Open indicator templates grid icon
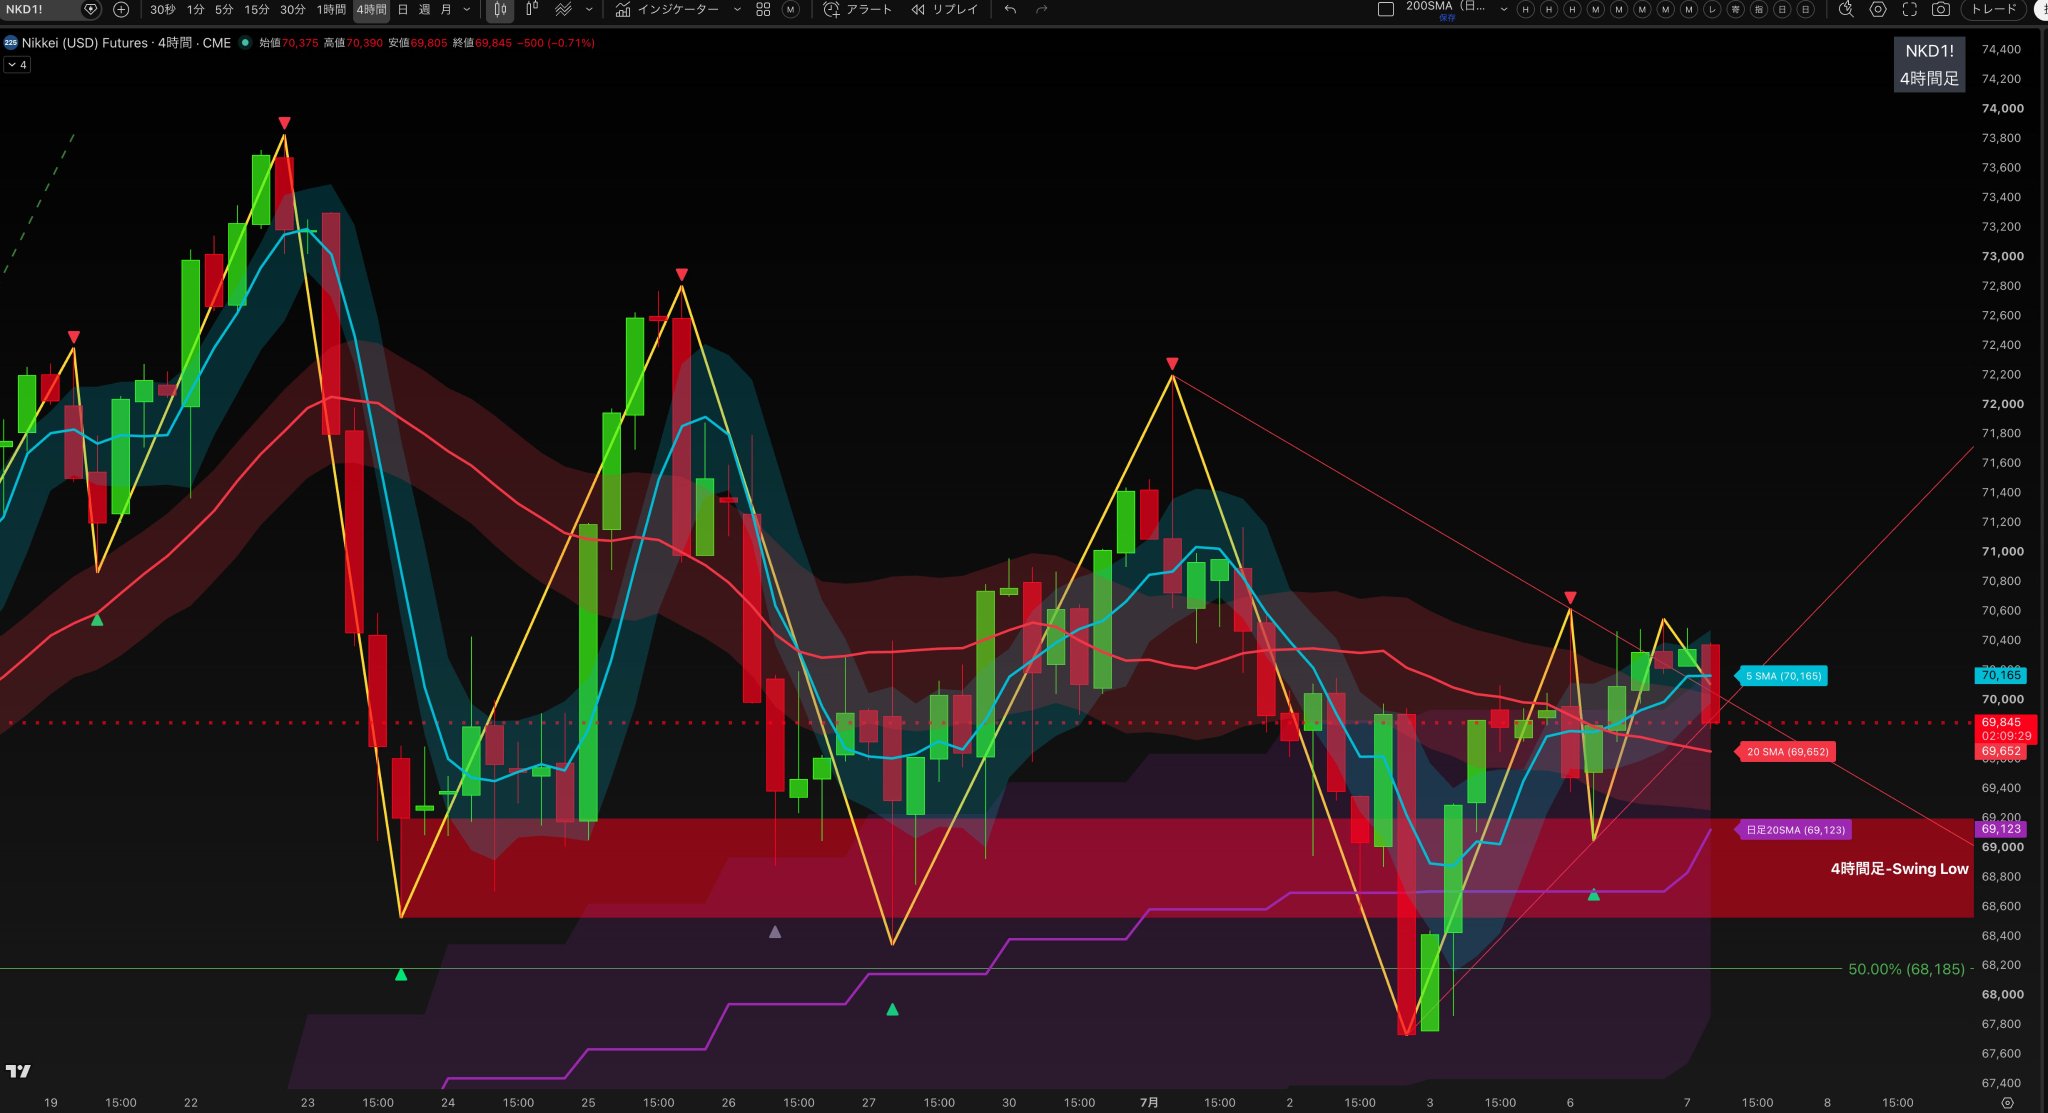The width and height of the screenshot is (2048, 1113). coord(763,9)
